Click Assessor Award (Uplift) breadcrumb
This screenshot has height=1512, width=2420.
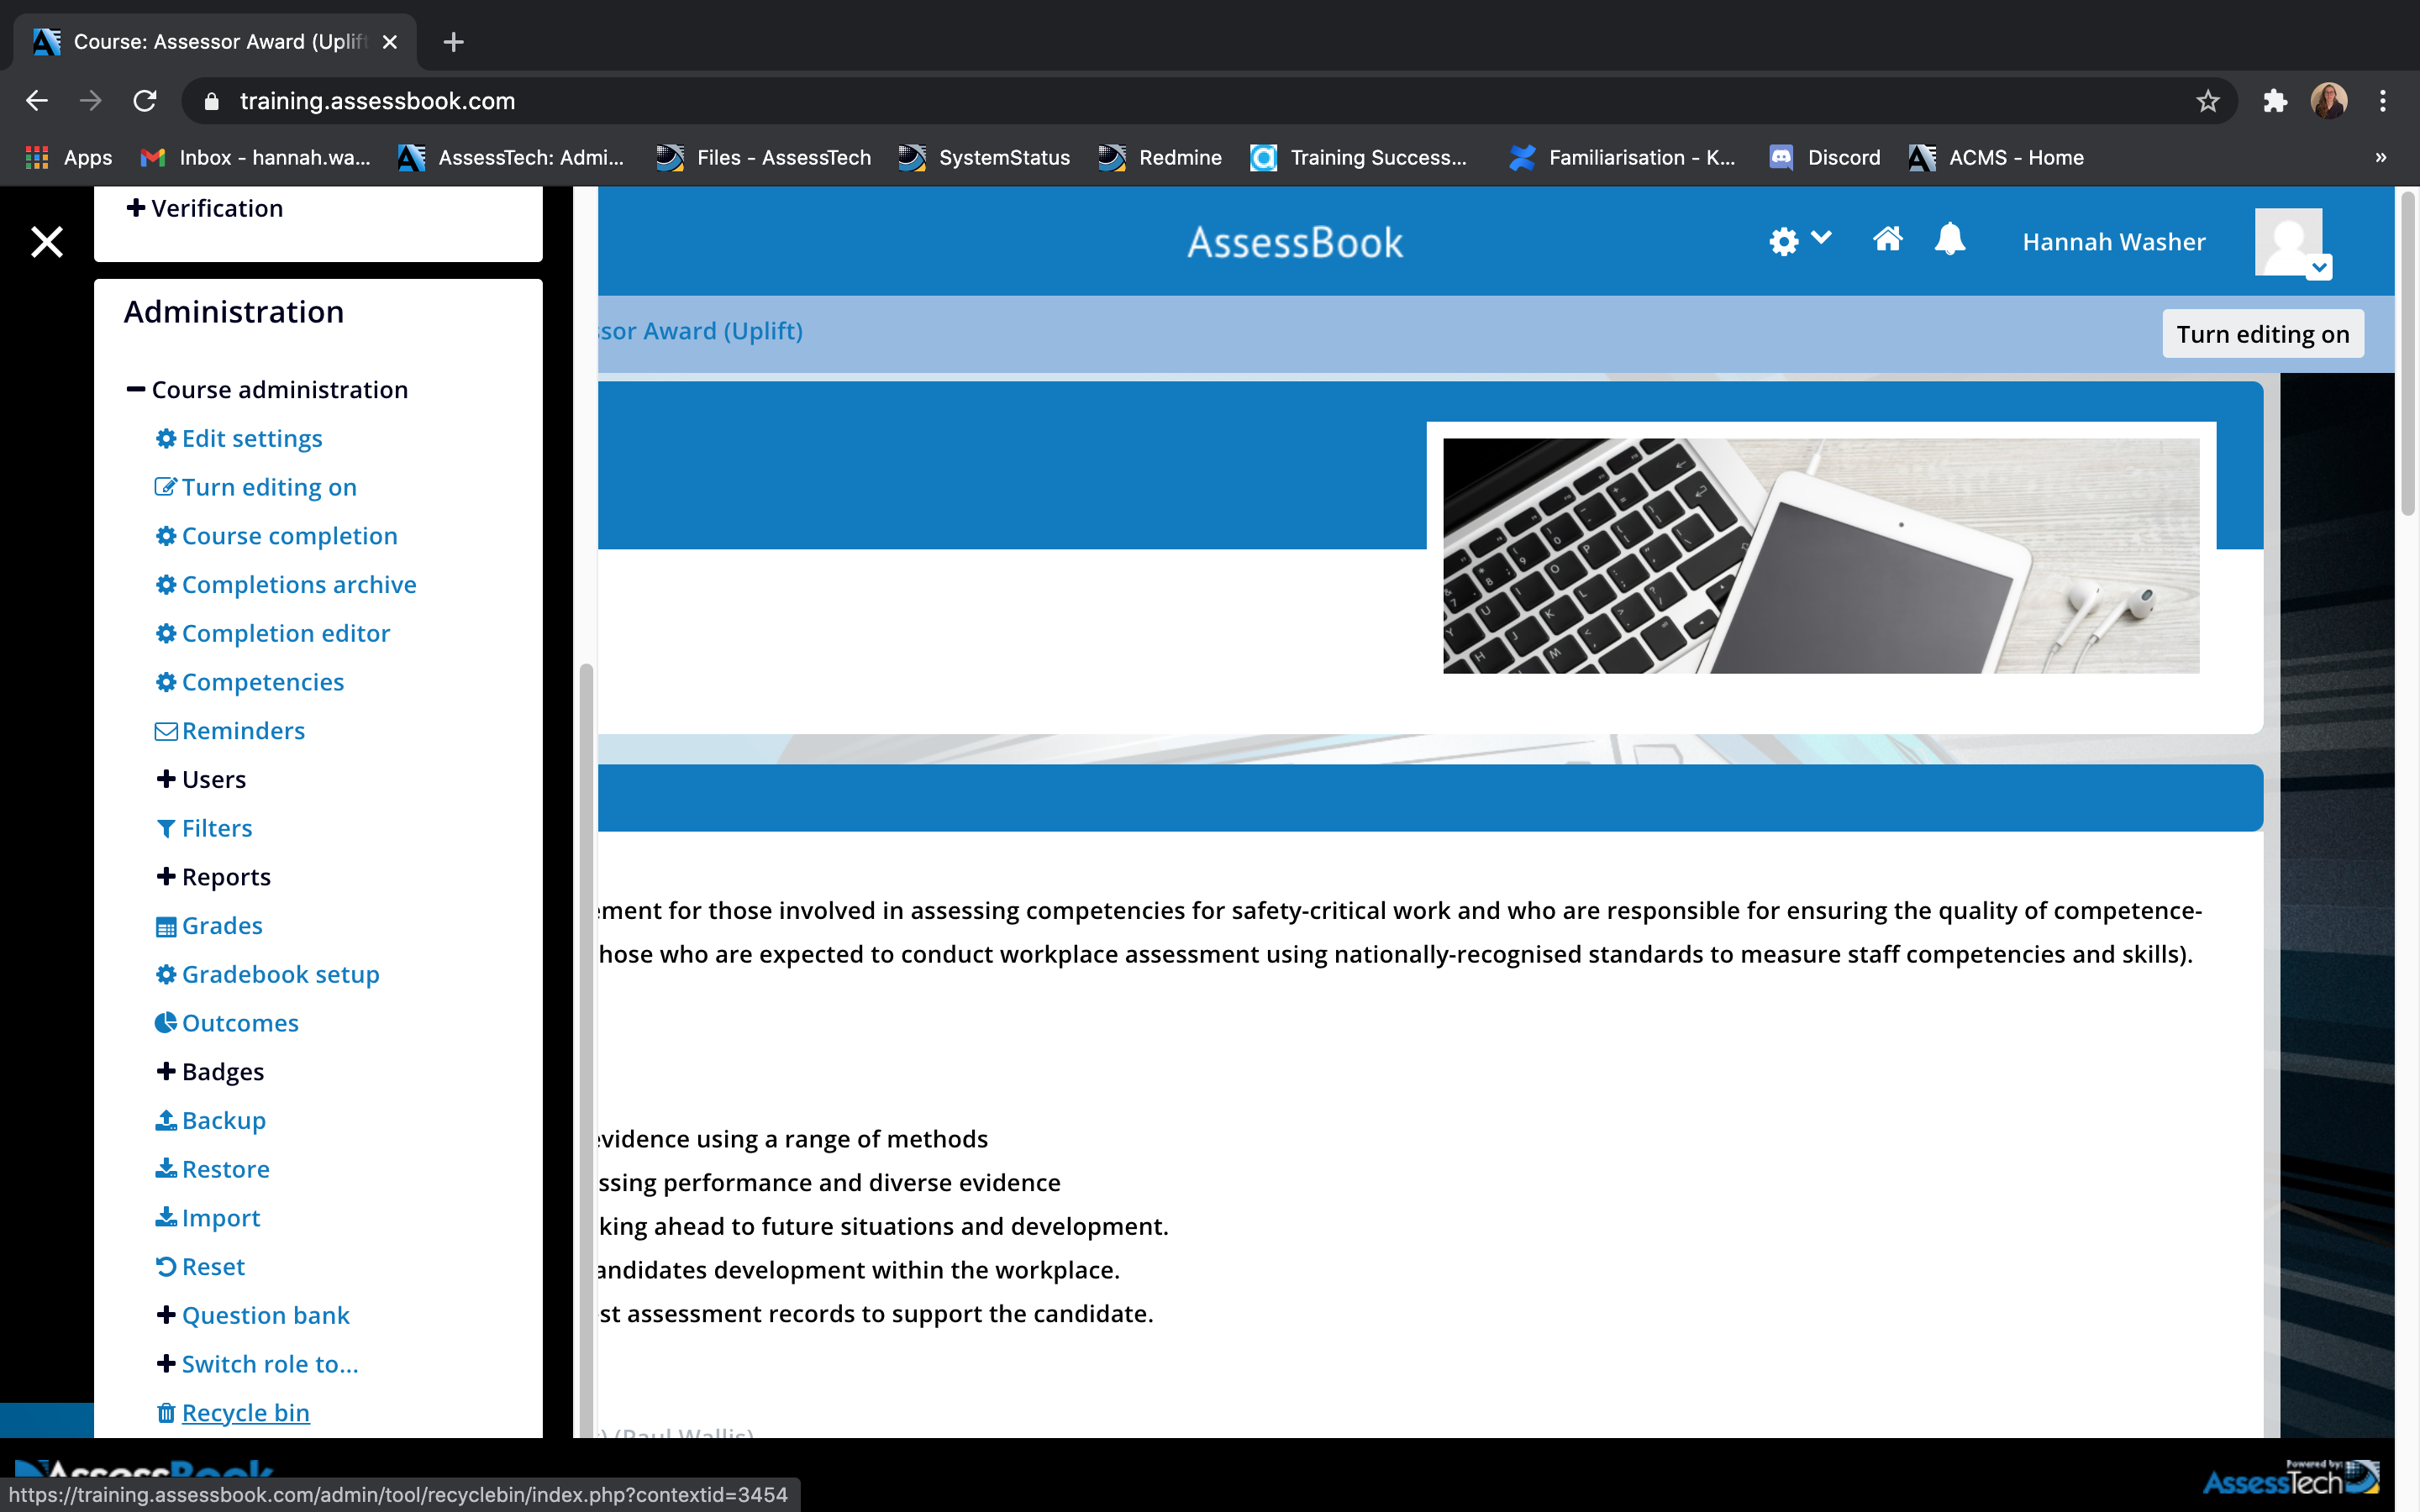[x=701, y=331]
